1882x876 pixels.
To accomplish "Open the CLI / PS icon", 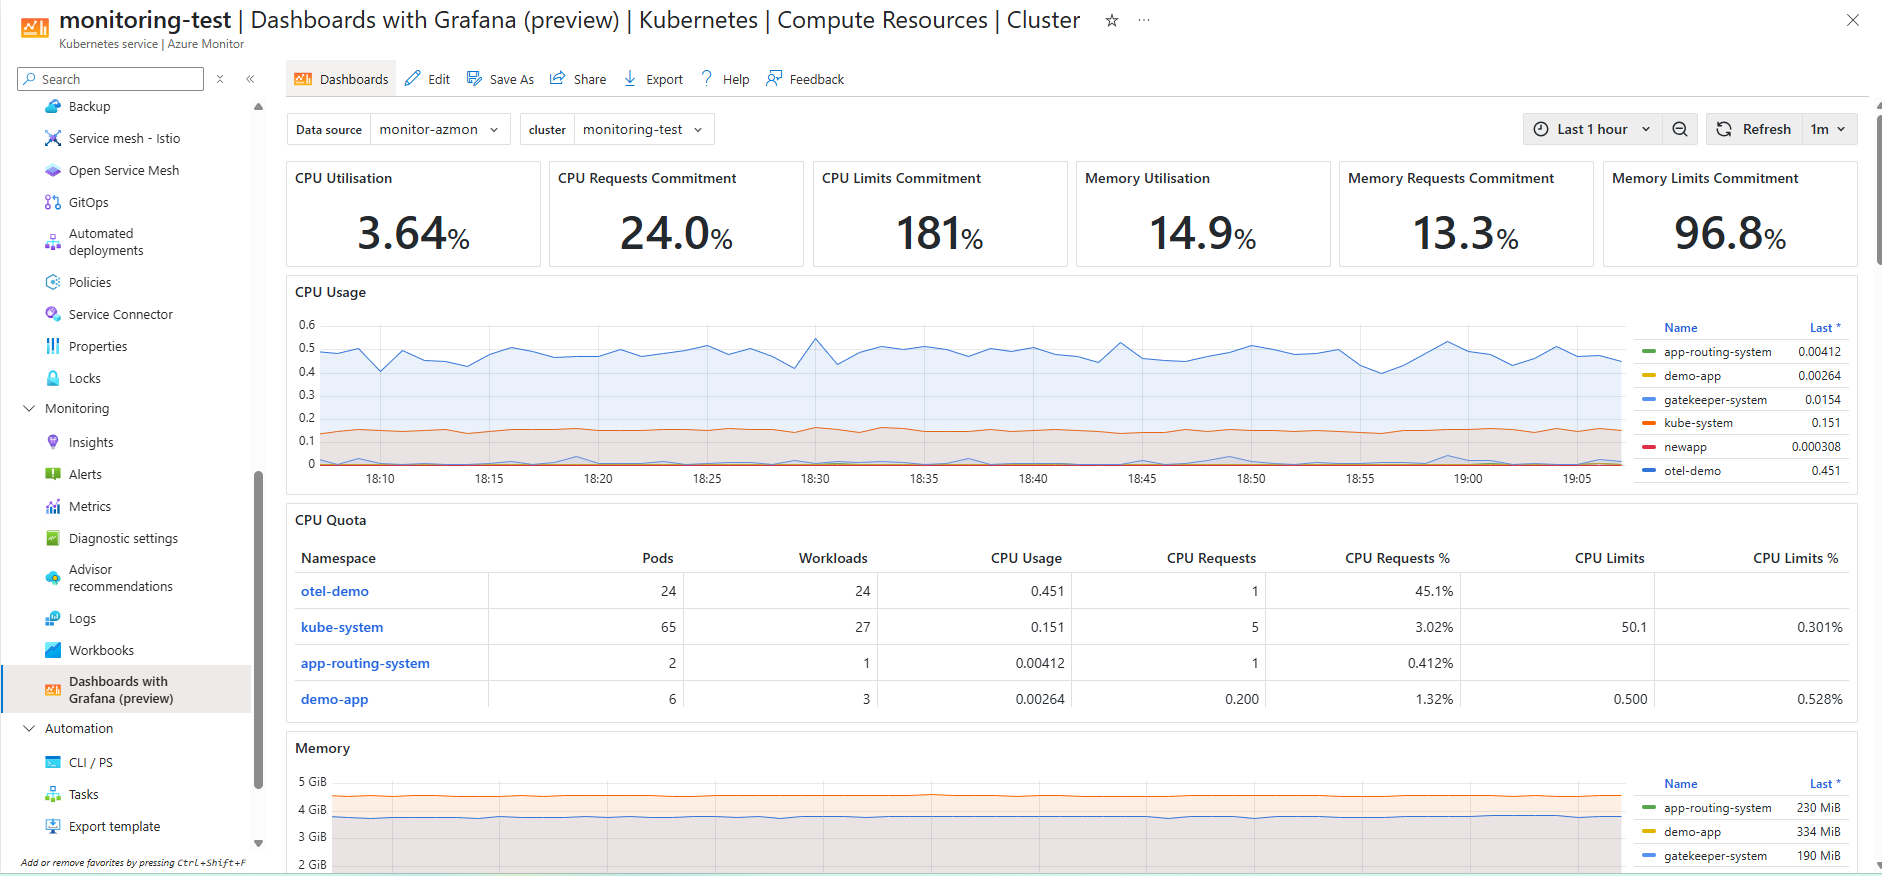I will 53,763.
